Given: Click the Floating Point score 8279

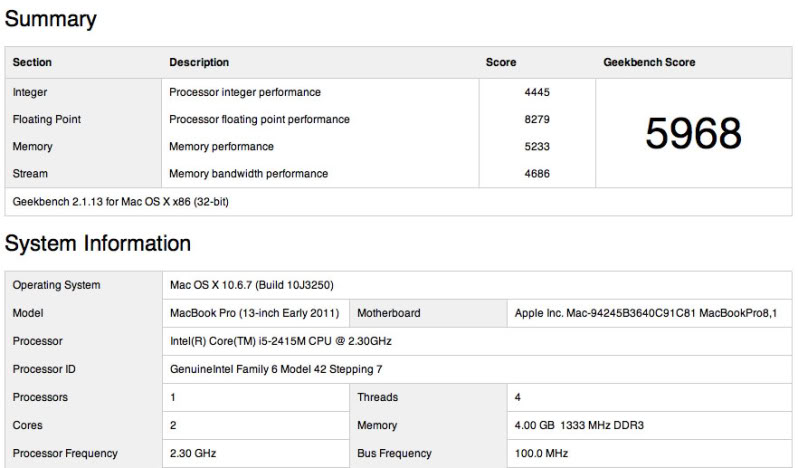Looking at the screenshot, I should (x=537, y=119).
